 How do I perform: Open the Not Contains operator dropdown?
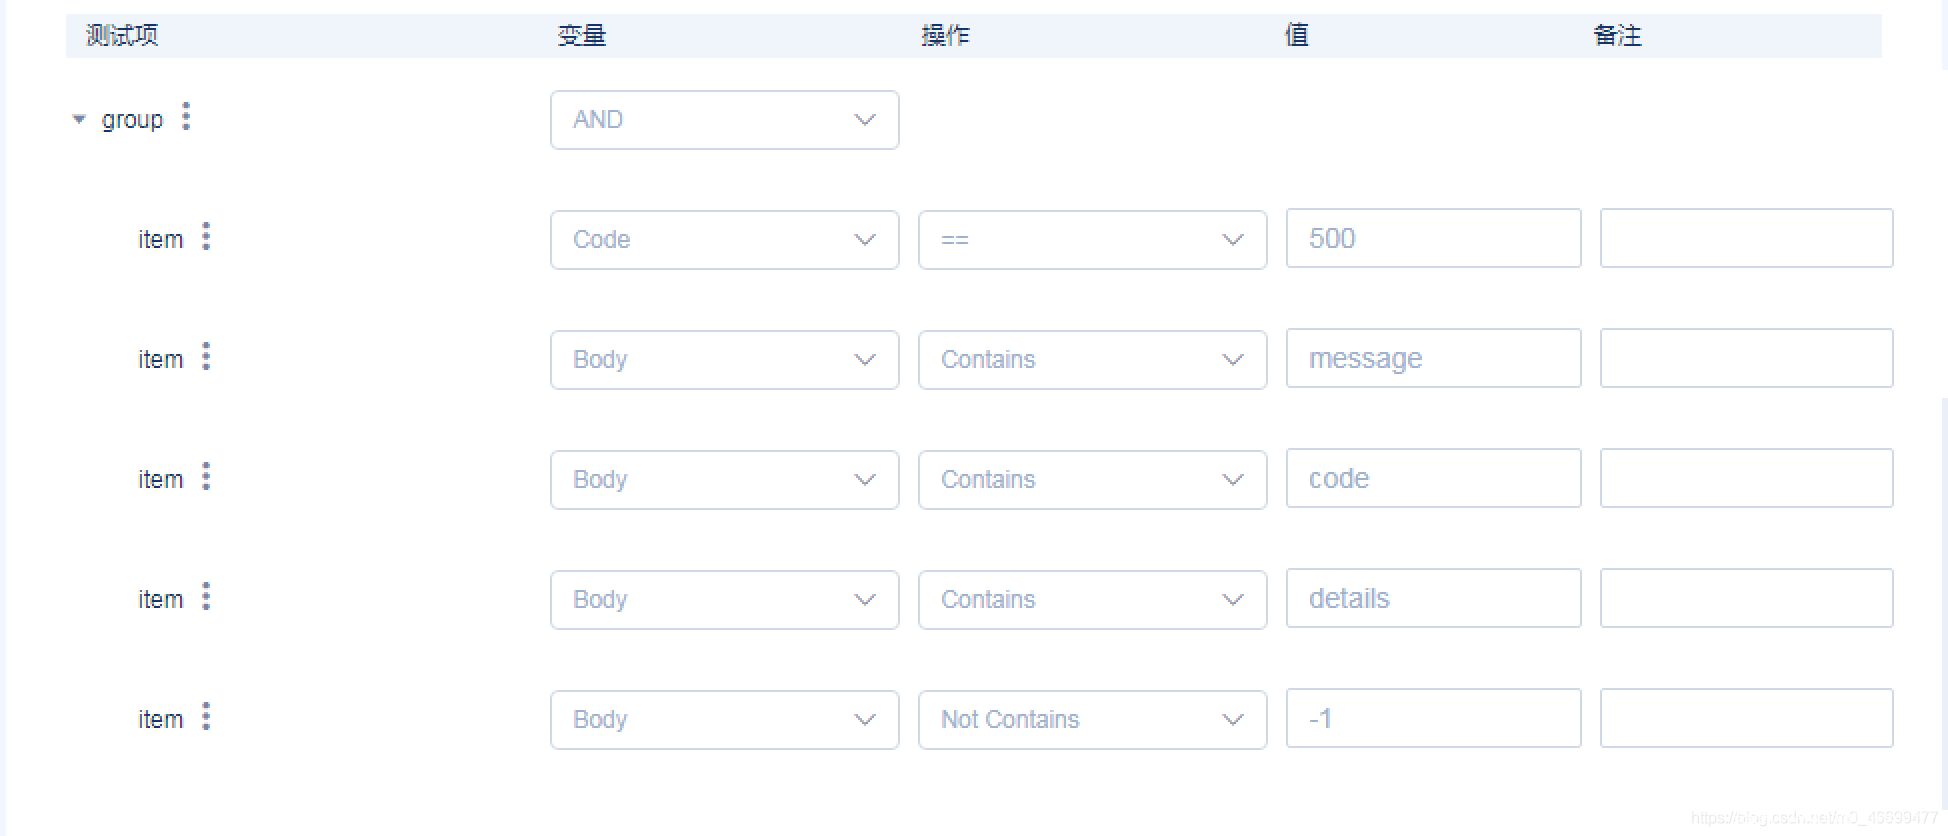(x=1092, y=720)
